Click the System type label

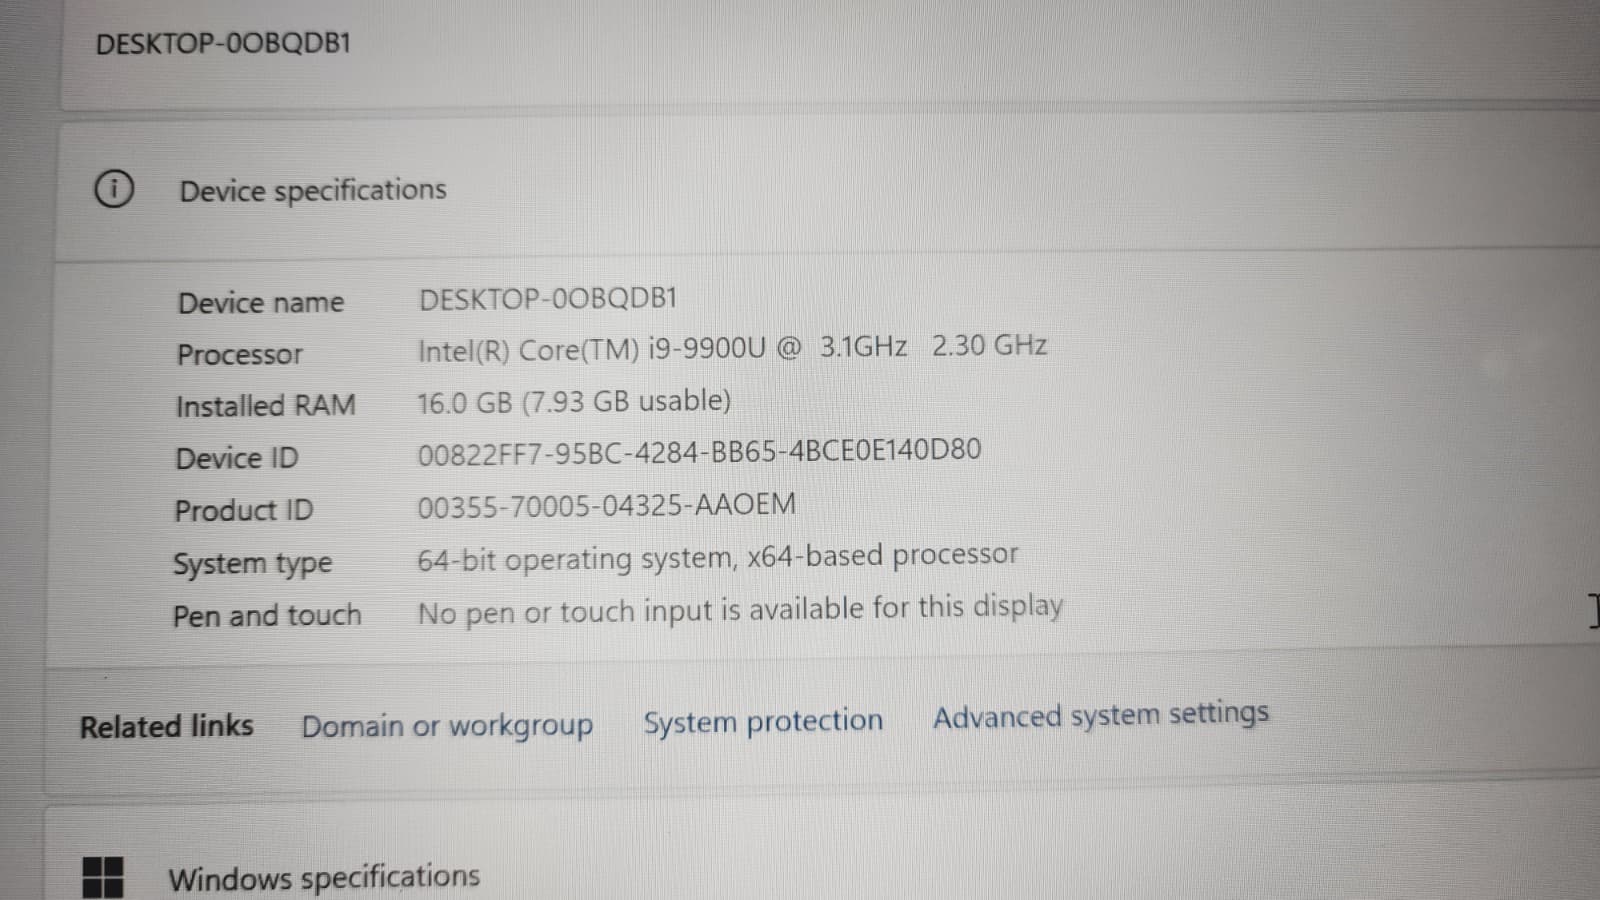pyautogui.click(x=253, y=564)
